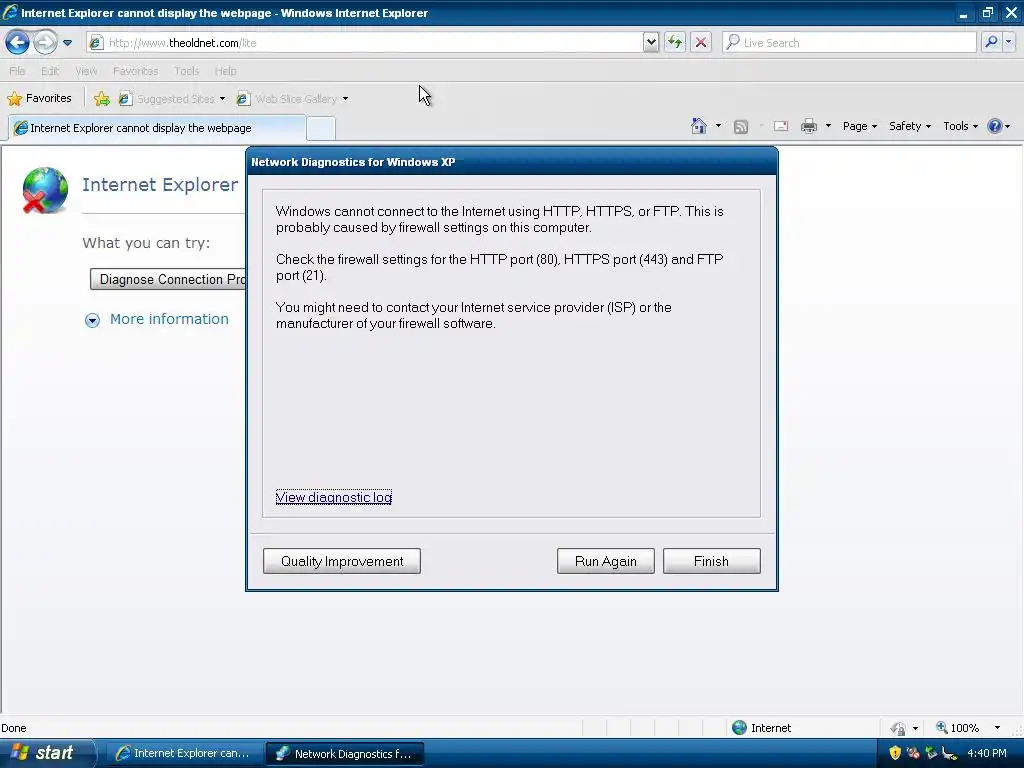Click the Security Center shield tray icon
Image resolution: width=1024 pixels, height=768 pixels.
point(895,753)
